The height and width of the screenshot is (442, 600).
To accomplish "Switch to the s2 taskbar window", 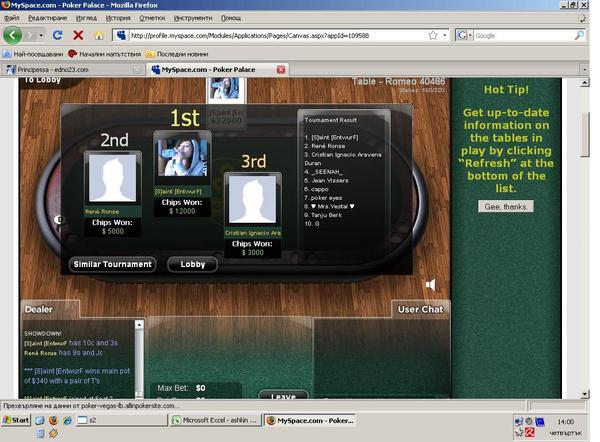I will click(x=122, y=420).
